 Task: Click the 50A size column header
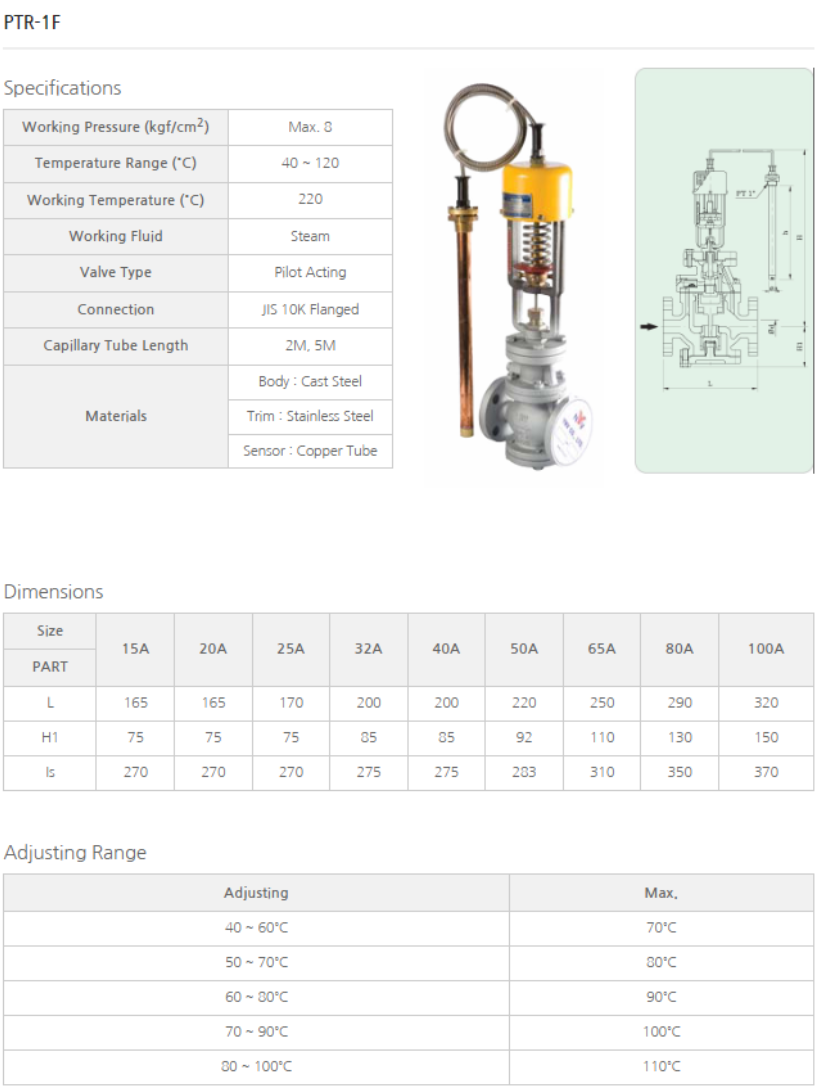524,649
